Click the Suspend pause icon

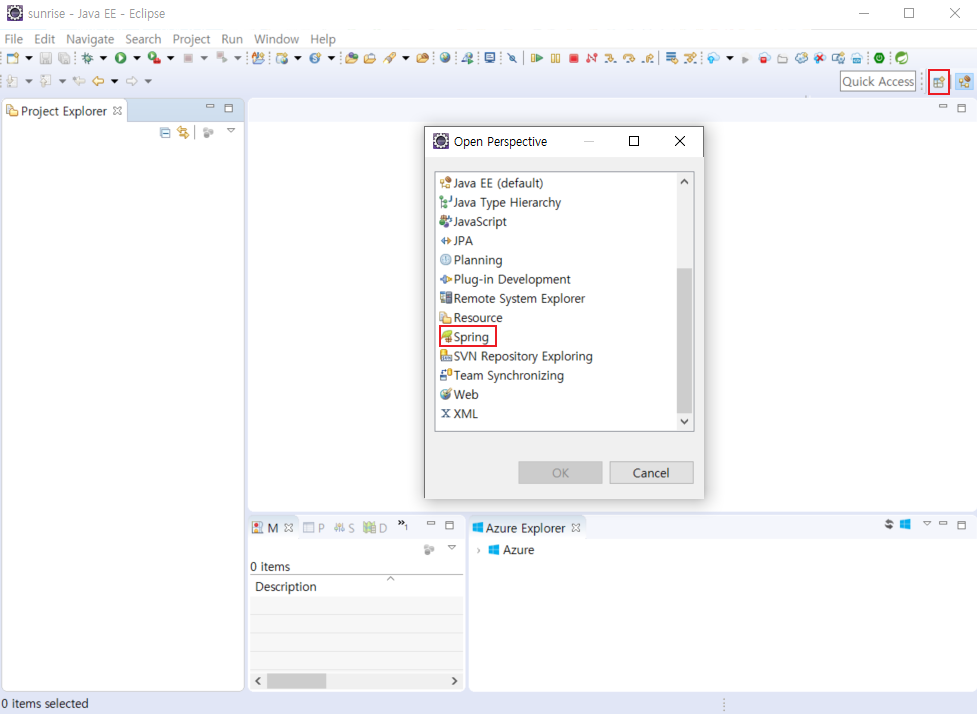[555, 58]
